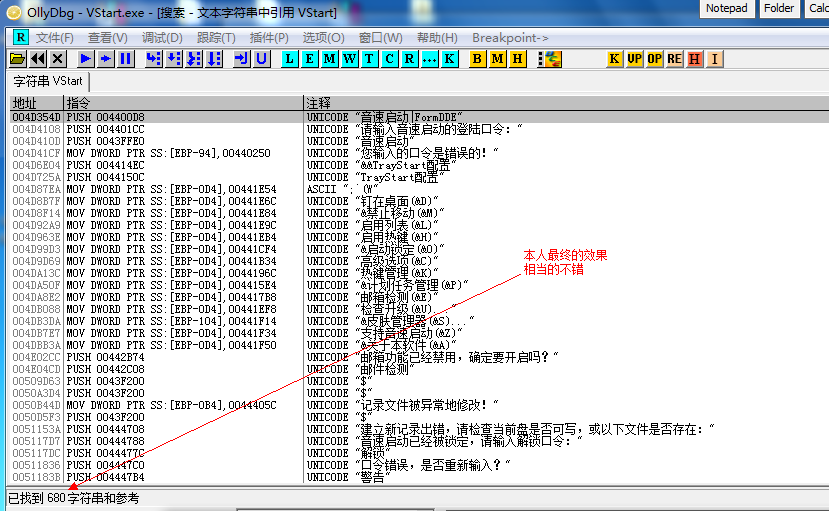The width and height of the screenshot is (829, 511).
Task: Open Call stack with cyan K
Action: pyautogui.click(x=449, y=59)
